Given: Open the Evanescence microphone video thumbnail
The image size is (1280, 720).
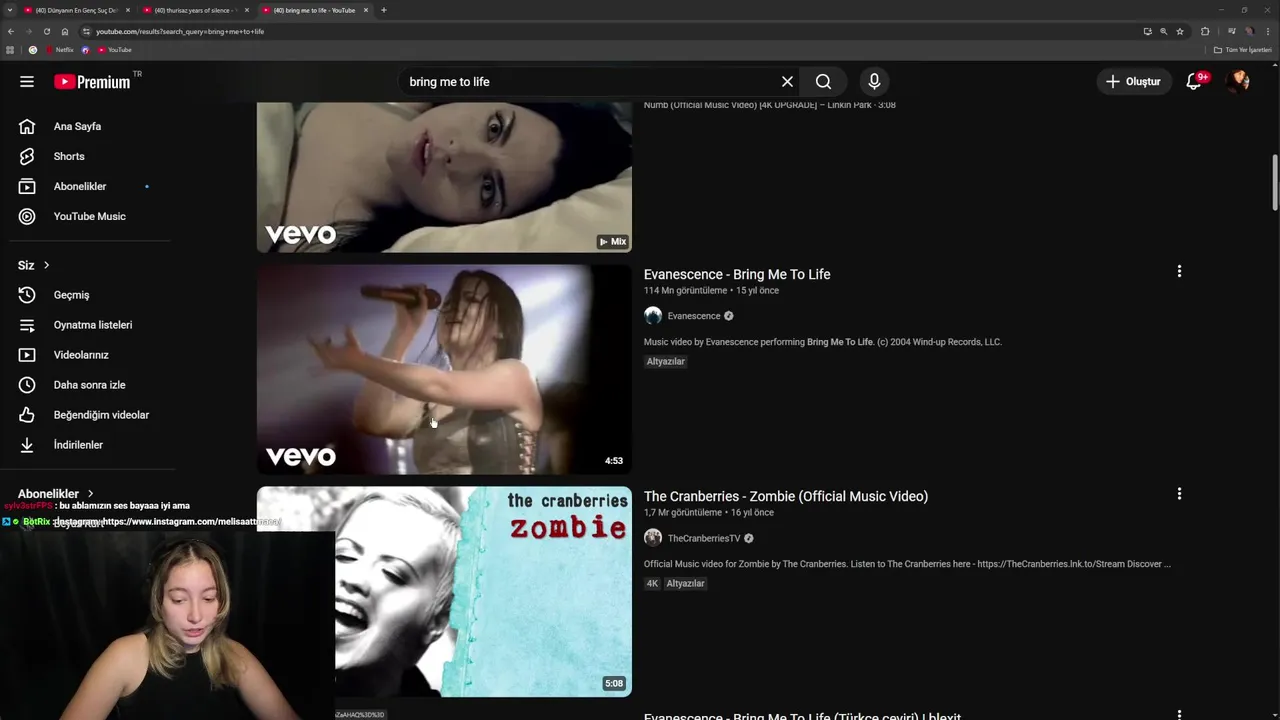Looking at the screenshot, I should tap(444, 369).
